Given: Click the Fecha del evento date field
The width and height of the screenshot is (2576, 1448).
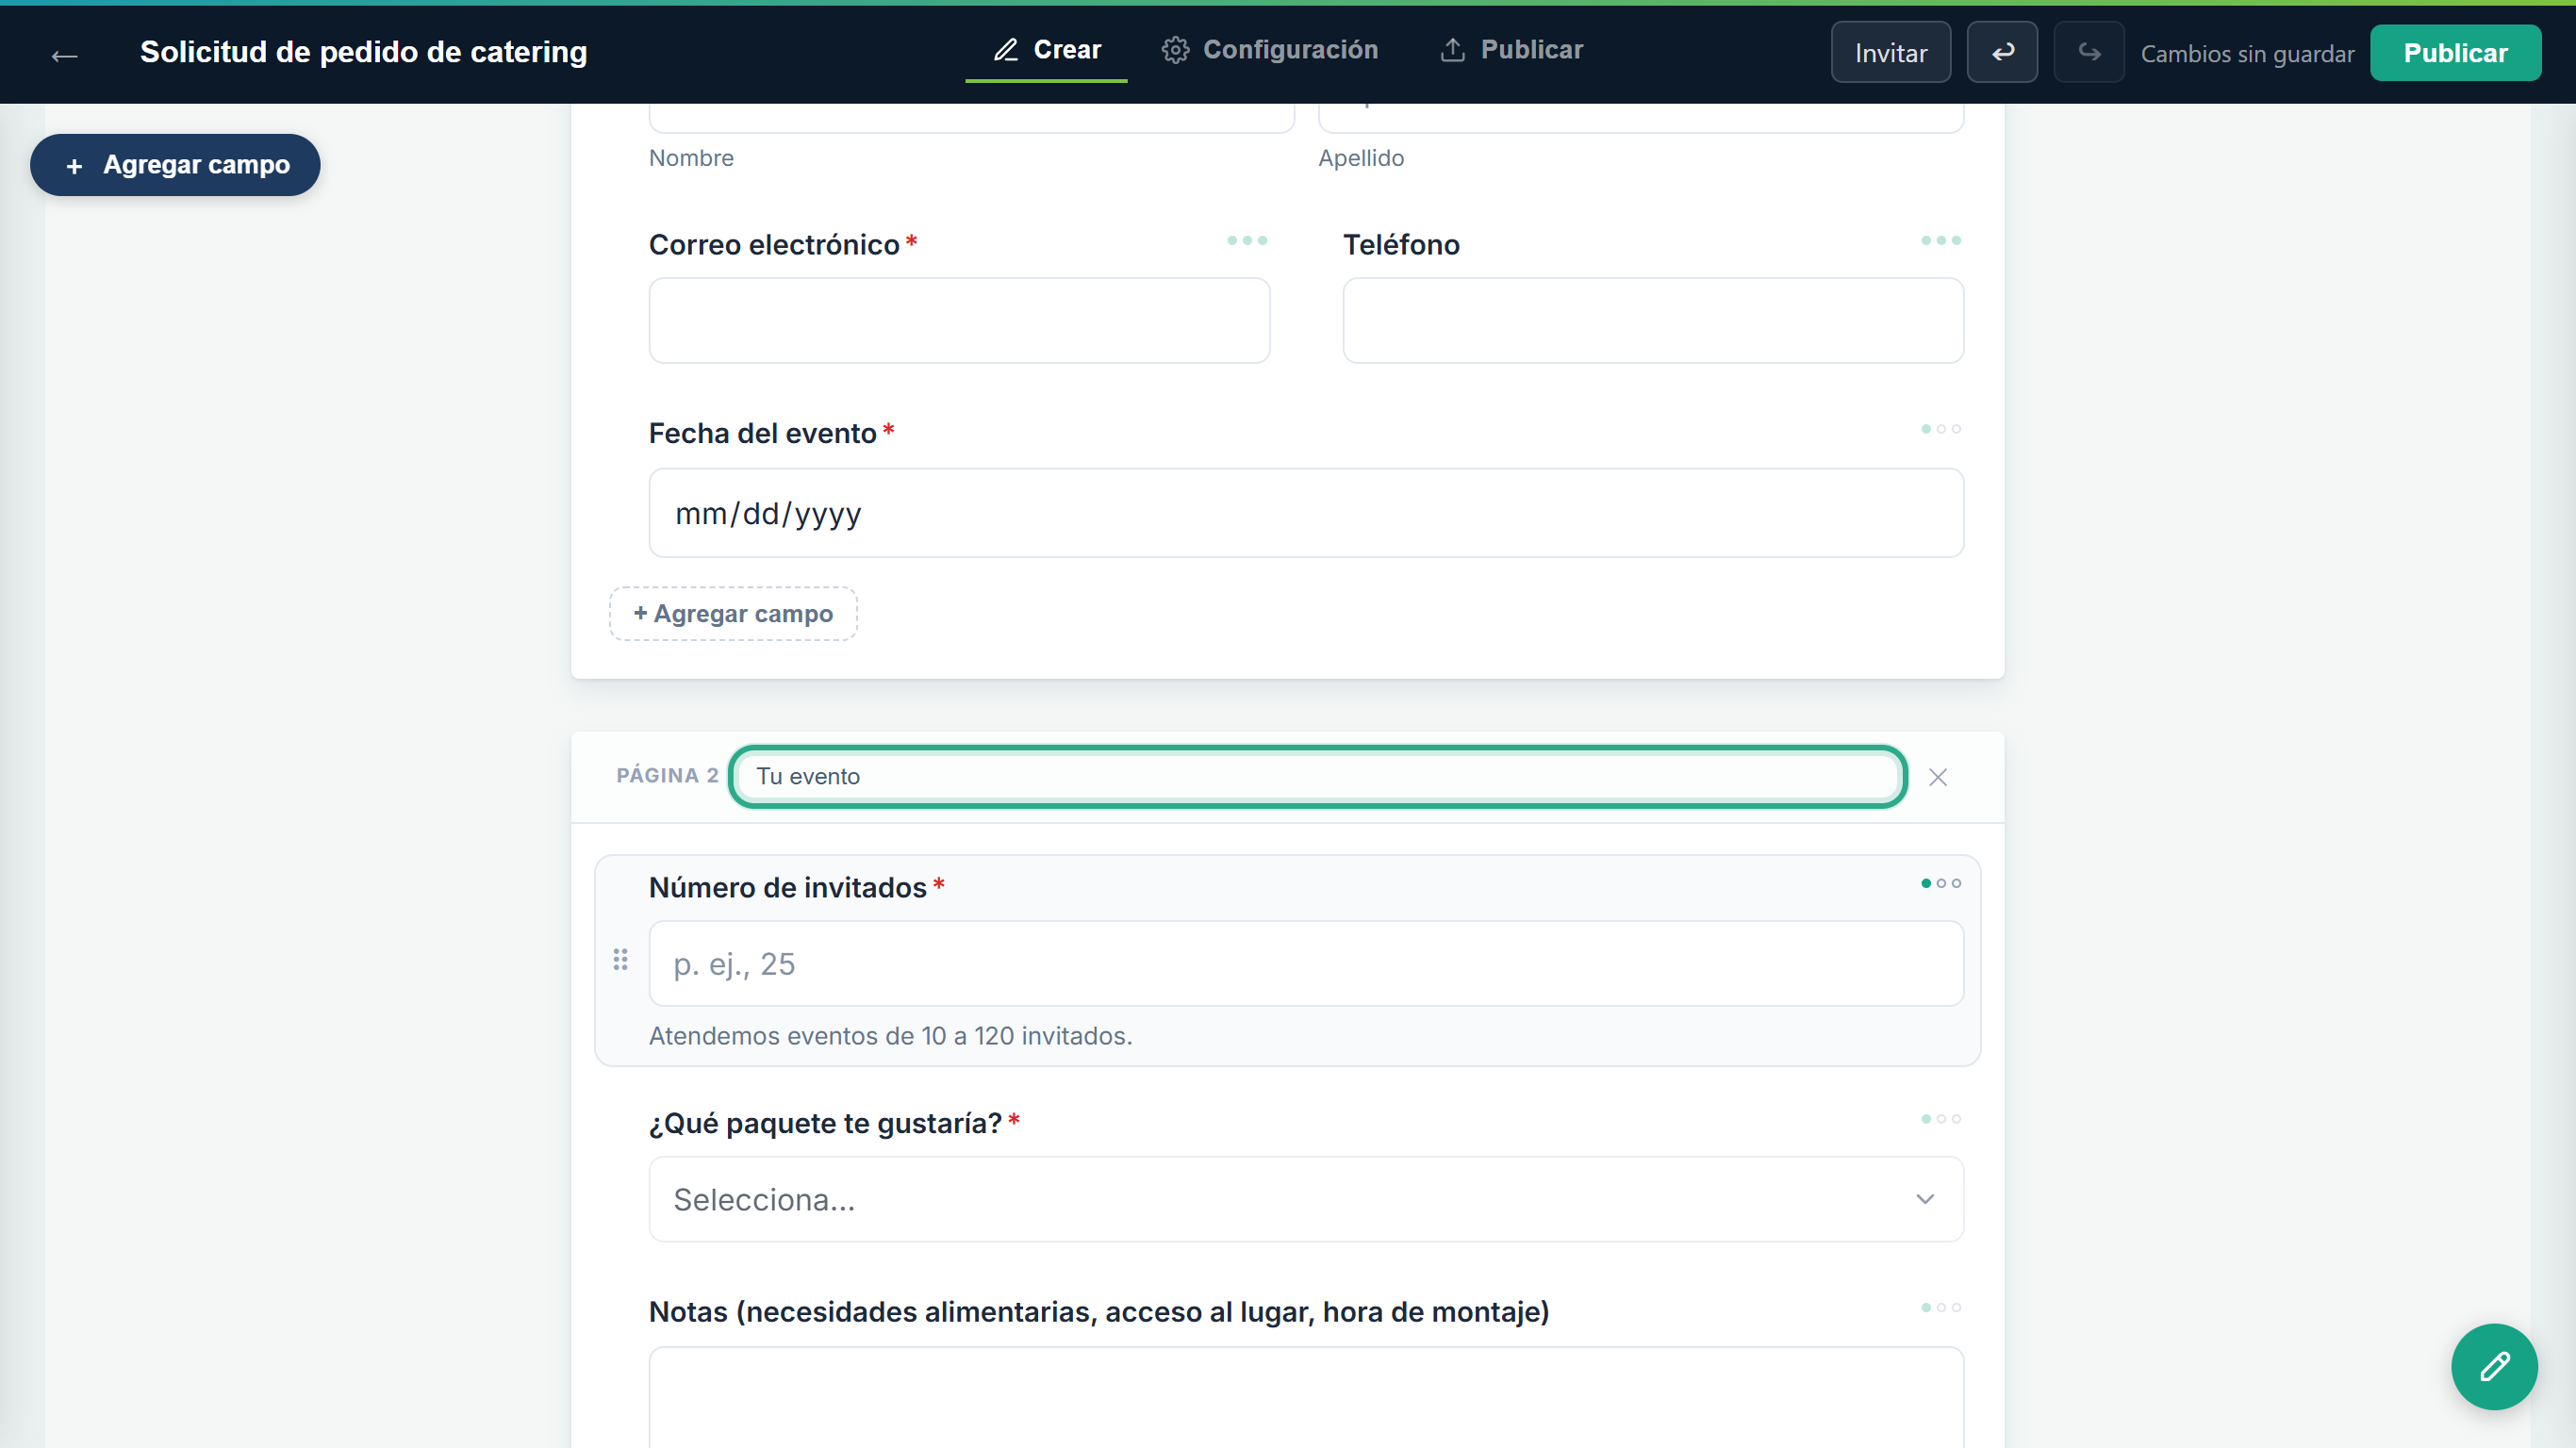Looking at the screenshot, I should (x=1306, y=513).
